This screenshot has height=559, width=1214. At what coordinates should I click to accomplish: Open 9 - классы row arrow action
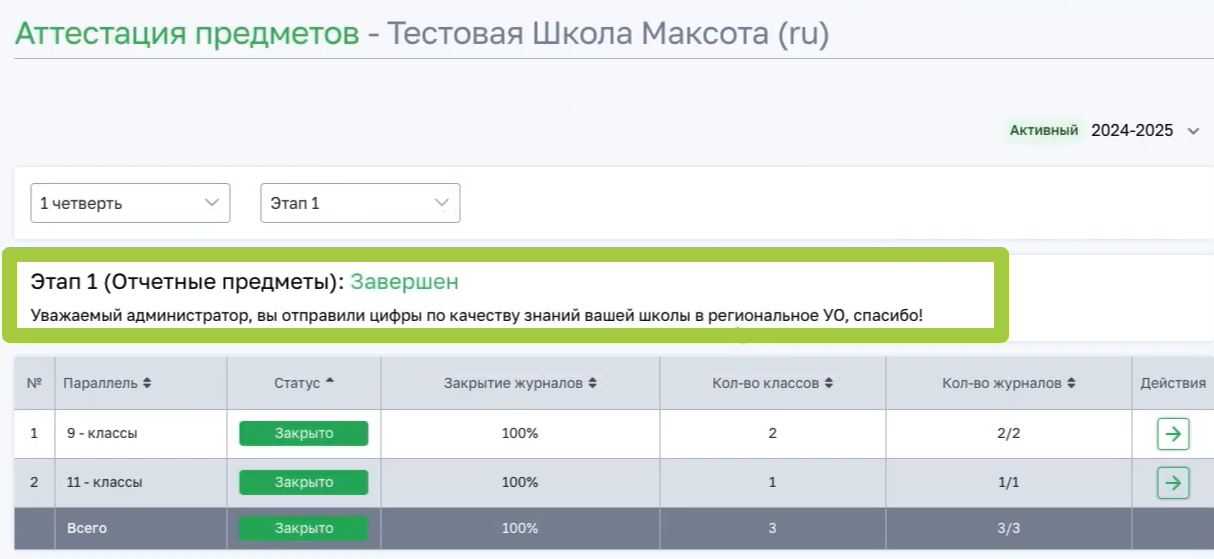click(1173, 434)
